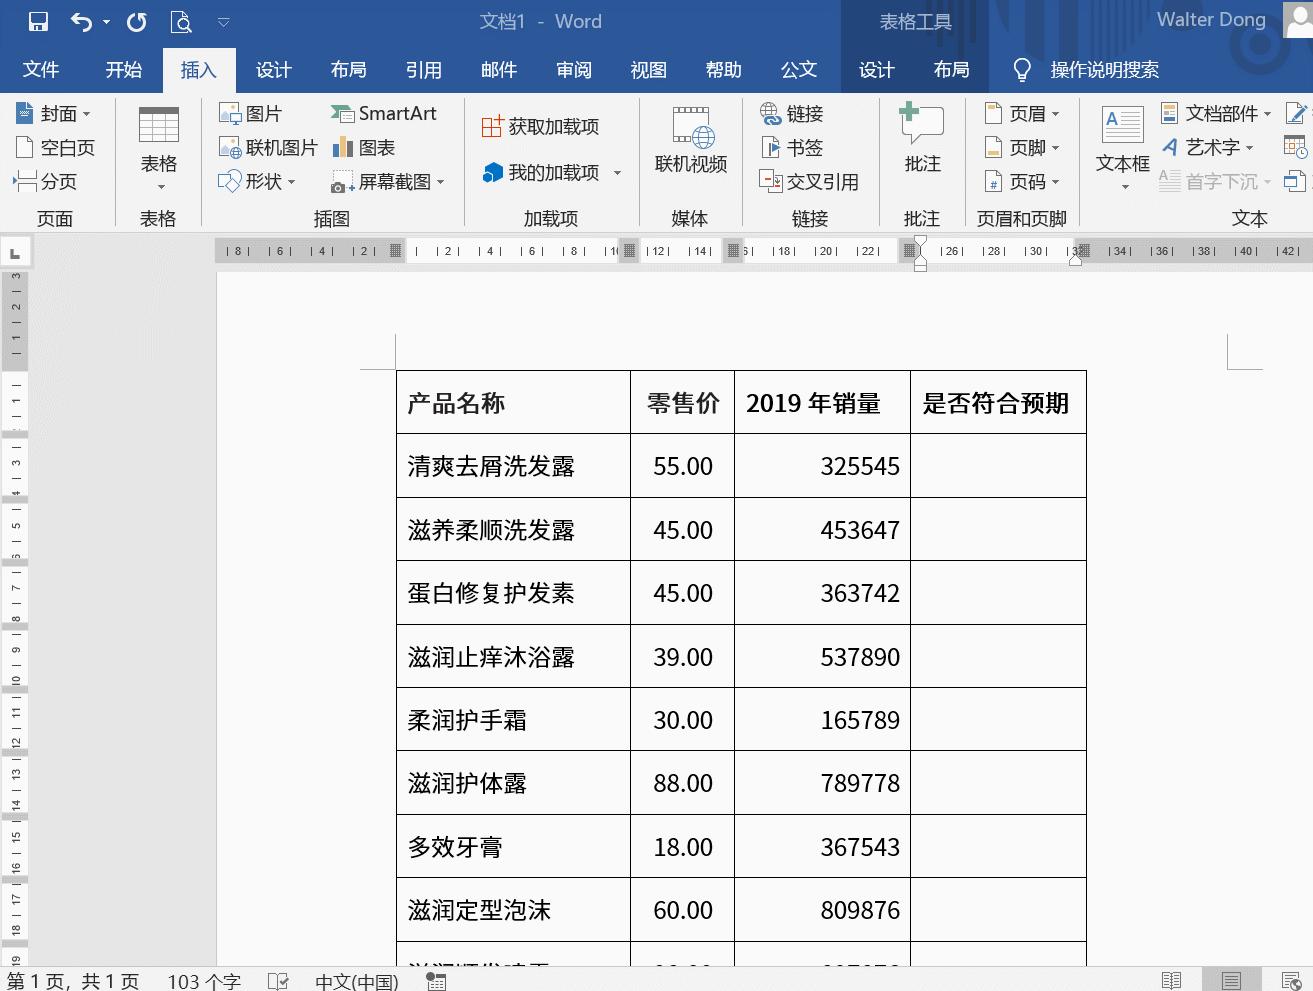This screenshot has width=1313, height=991.
Task: Check proofing status via the spelling icon
Action: 277,981
